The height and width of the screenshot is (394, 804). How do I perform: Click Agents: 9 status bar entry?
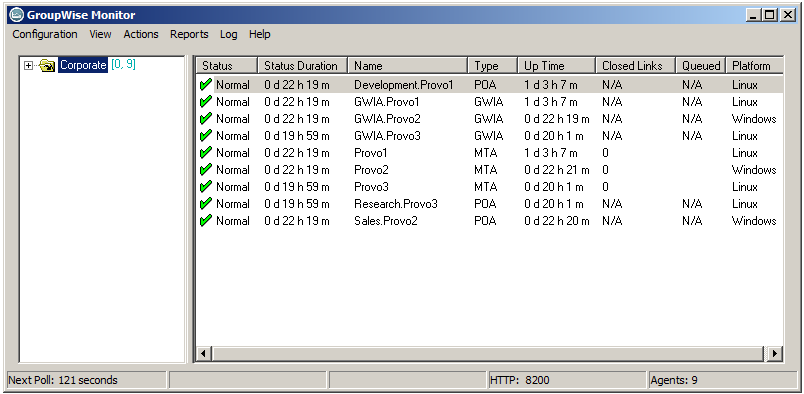click(x=722, y=380)
